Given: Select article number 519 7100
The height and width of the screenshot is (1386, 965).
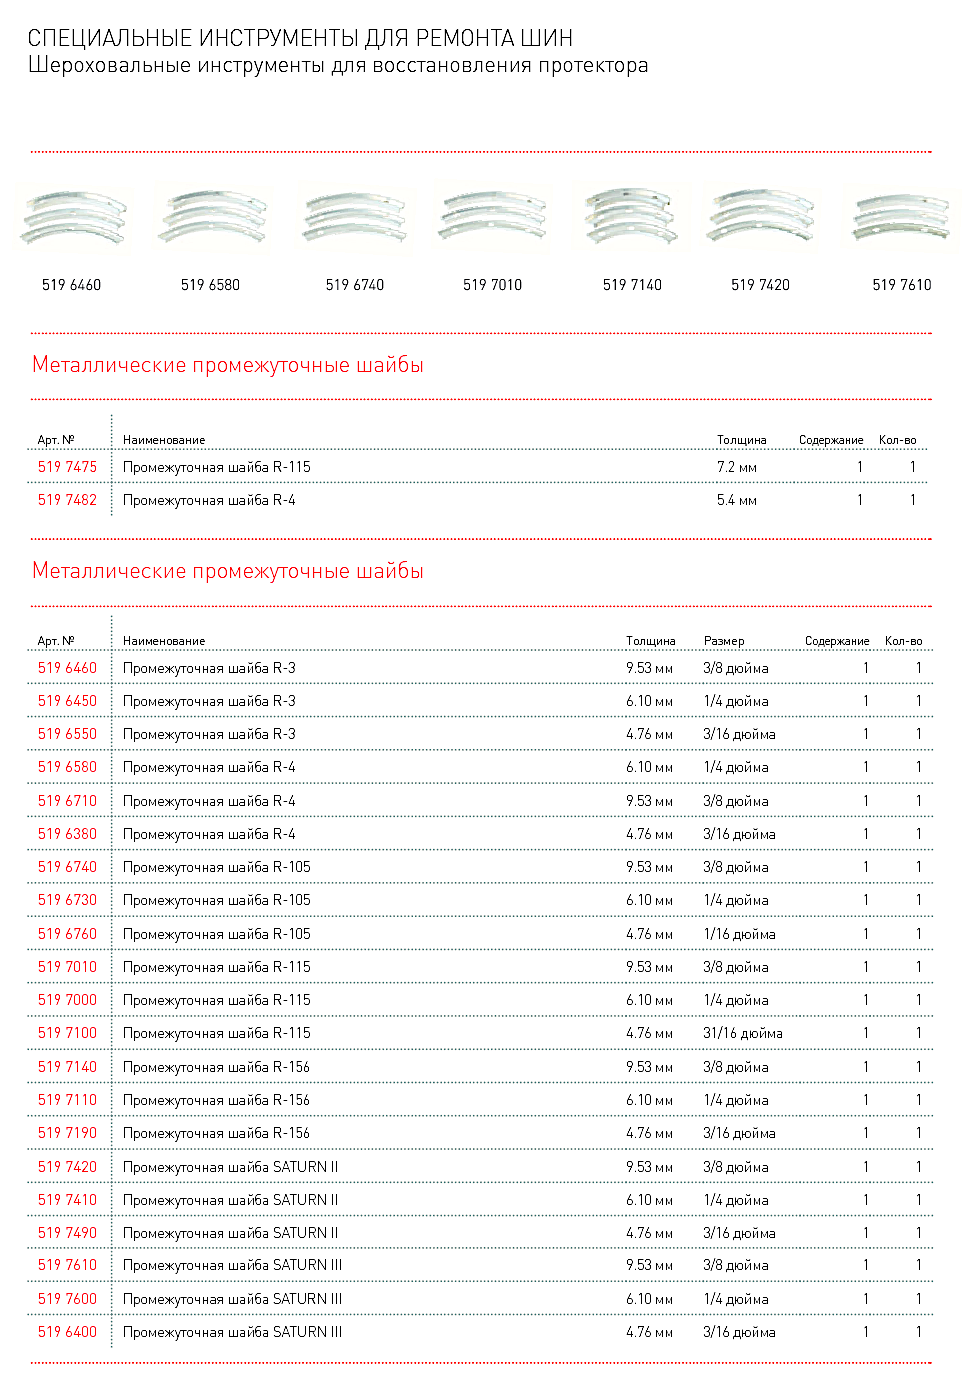Looking at the screenshot, I should click(x=67, y=1033).
